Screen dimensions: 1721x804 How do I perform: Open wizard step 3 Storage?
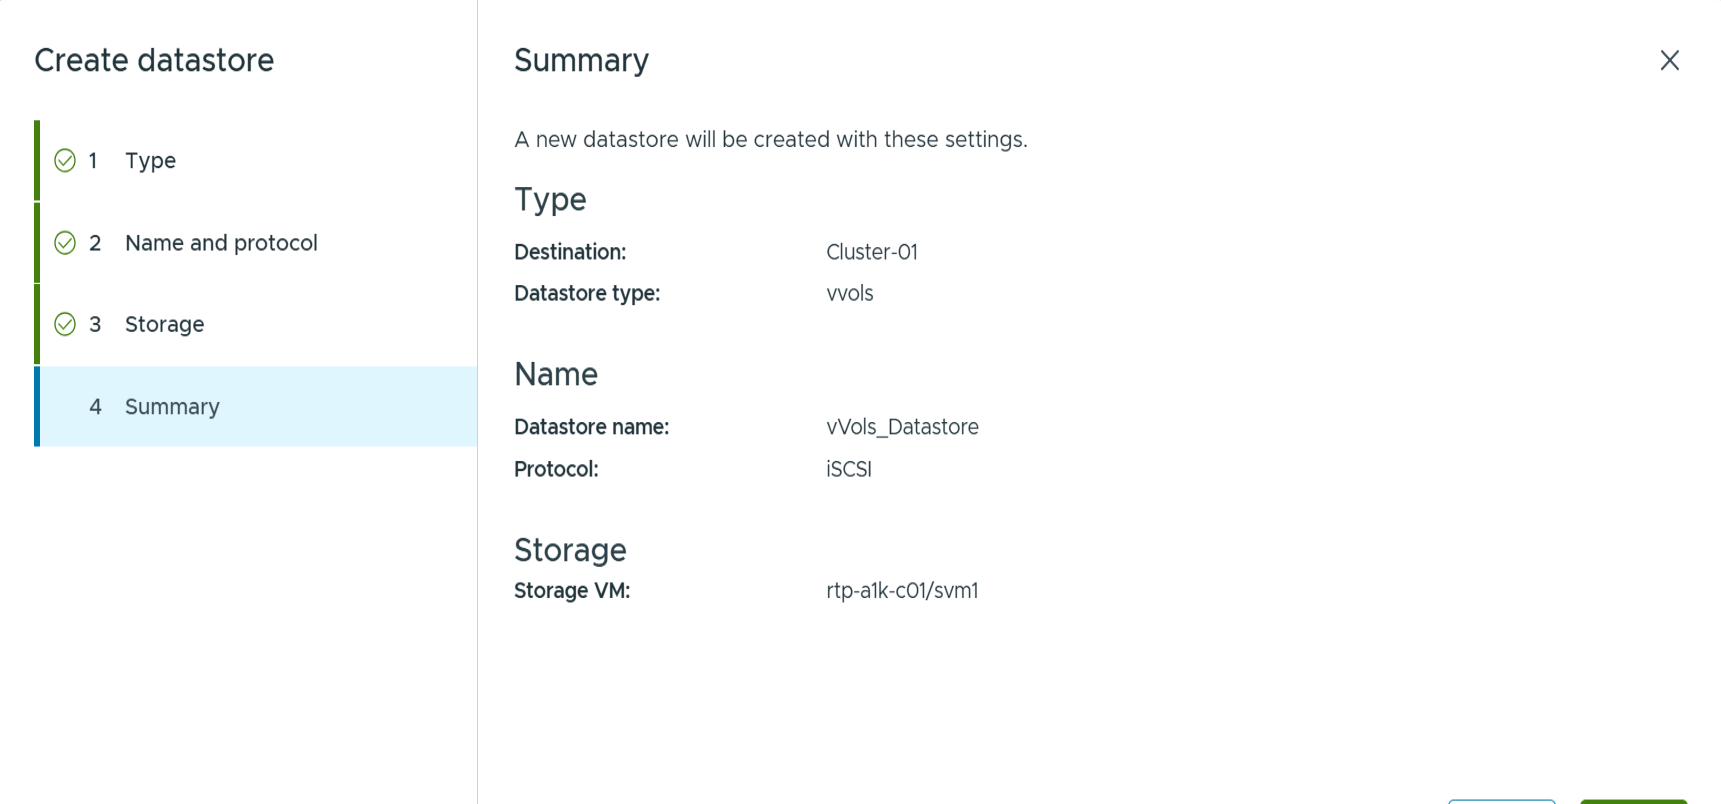coord(164,324)
